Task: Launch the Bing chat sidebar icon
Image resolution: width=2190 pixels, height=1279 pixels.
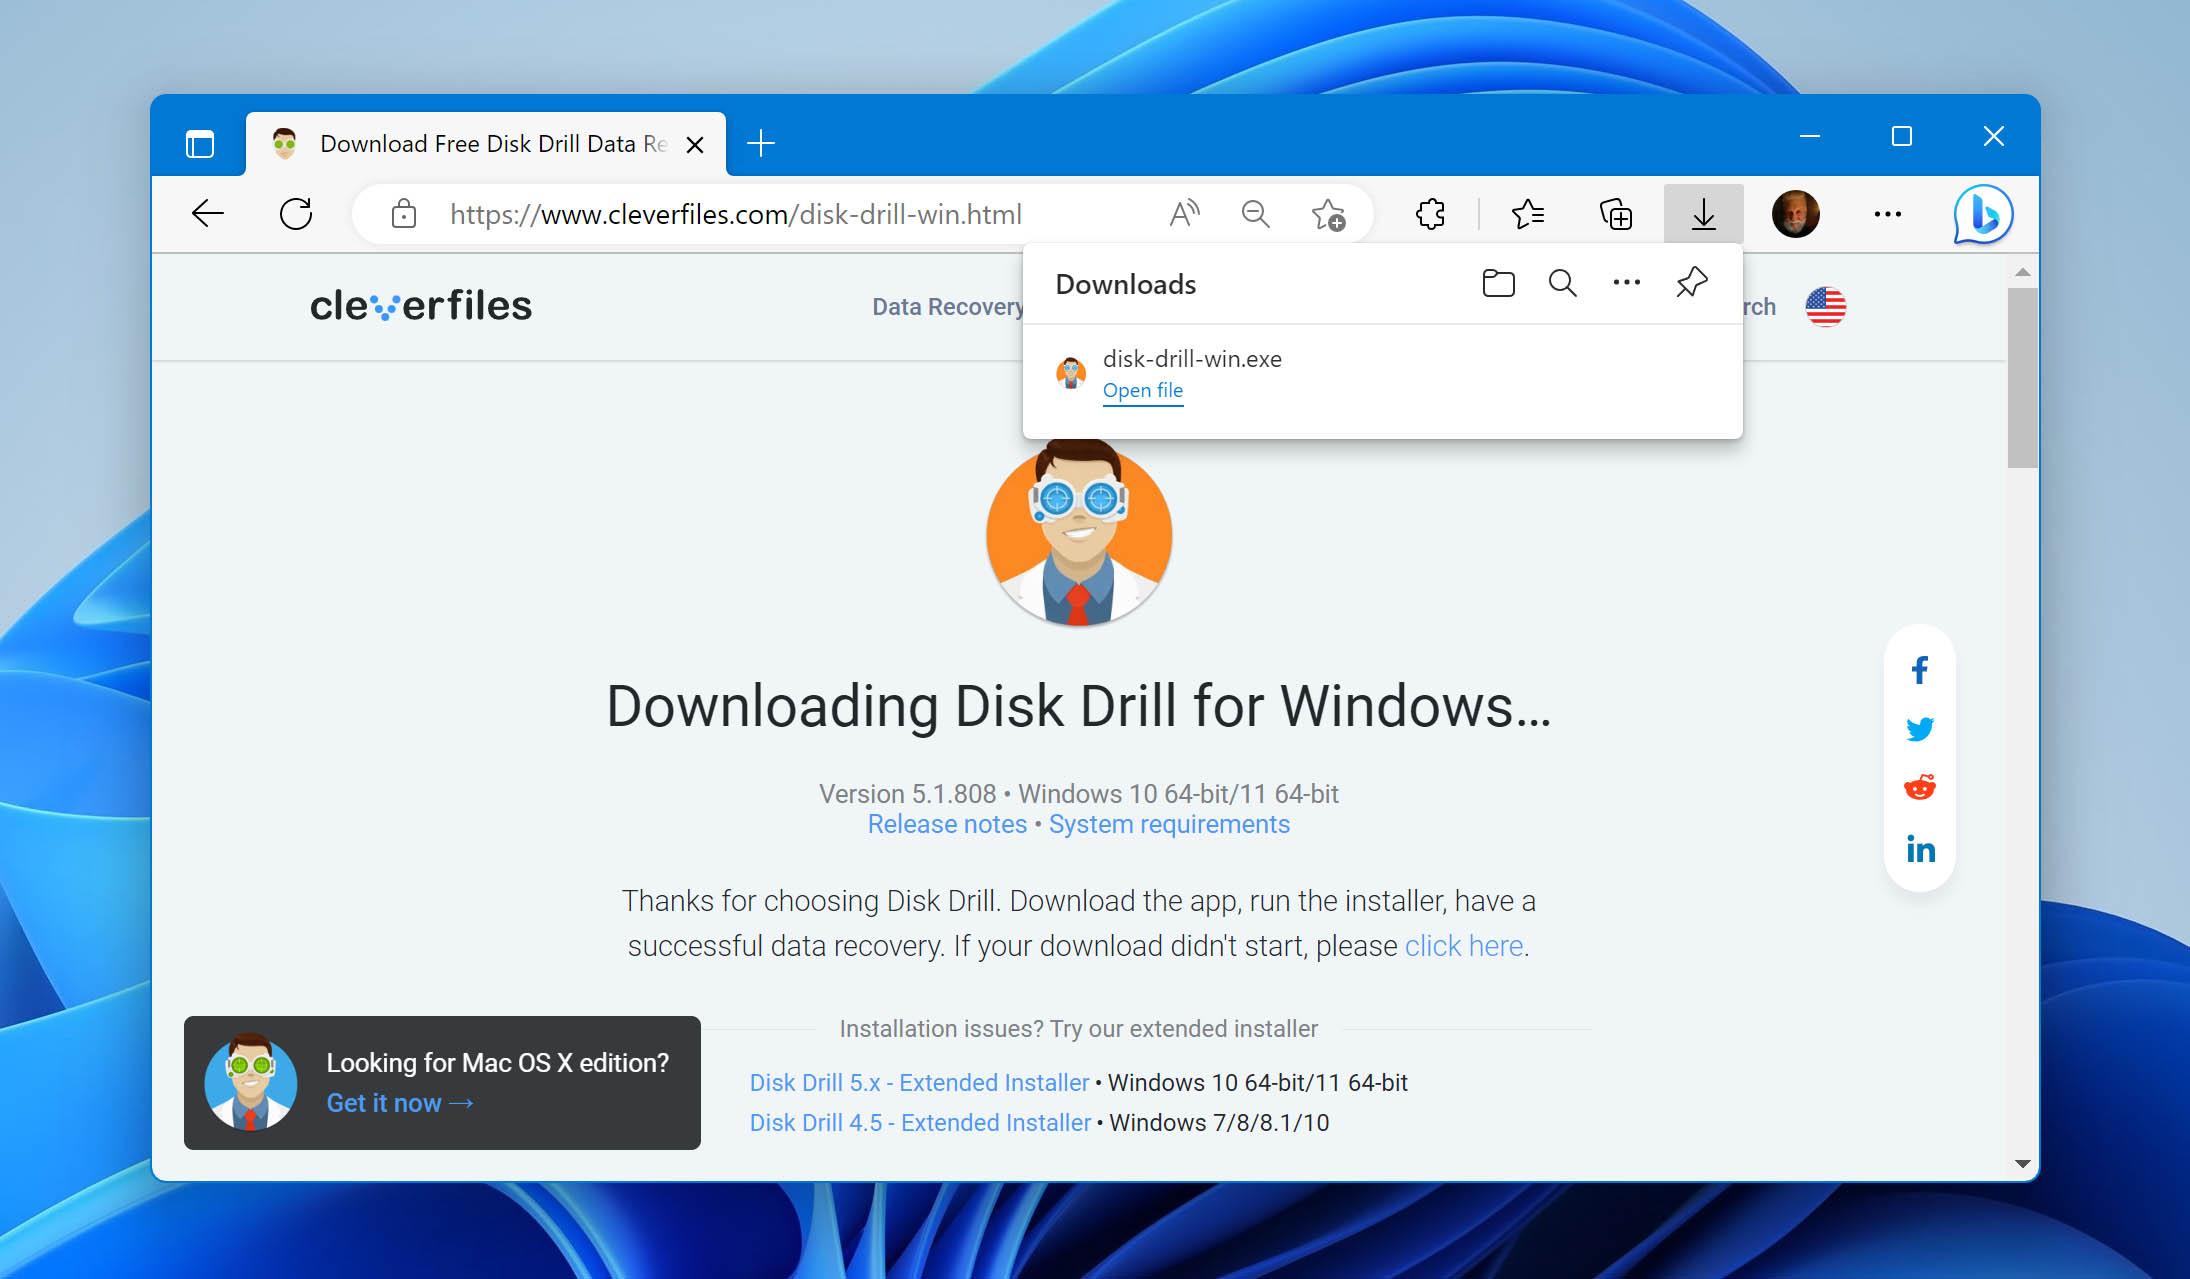Action: (1983, 214)
